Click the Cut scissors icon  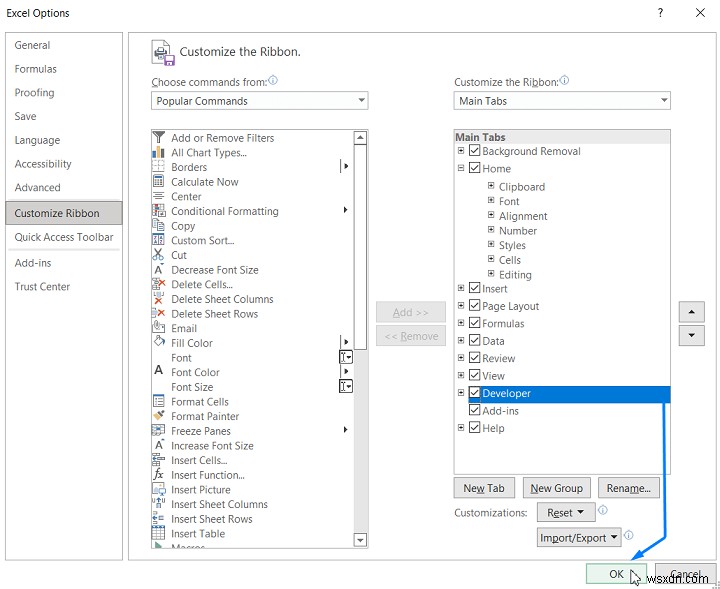(158, 255)
